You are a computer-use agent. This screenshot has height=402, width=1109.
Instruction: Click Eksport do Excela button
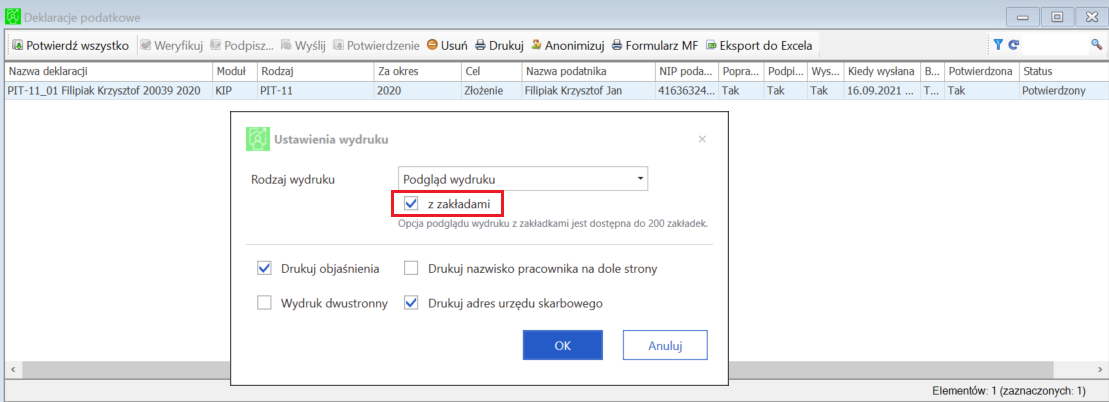[759, 46]
